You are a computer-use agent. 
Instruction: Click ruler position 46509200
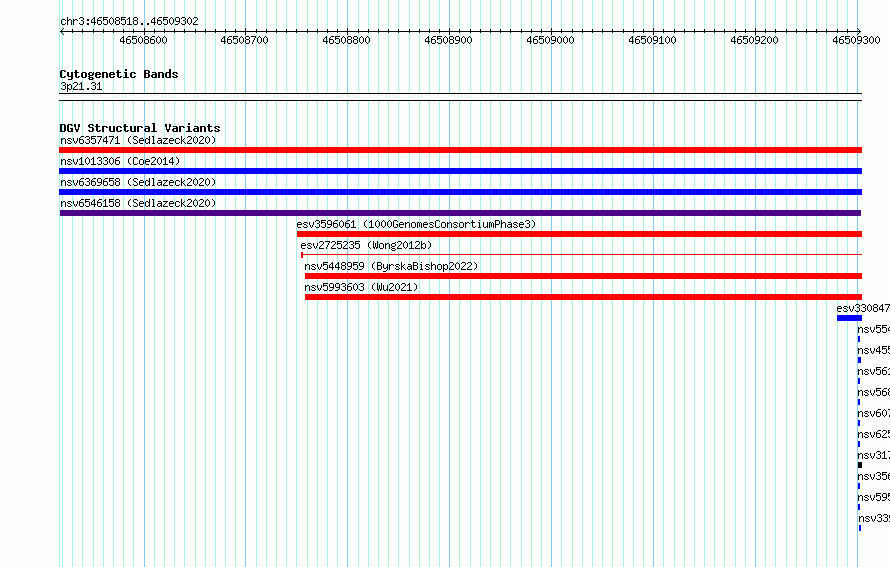pyautogui.click(x=754, y=40)
